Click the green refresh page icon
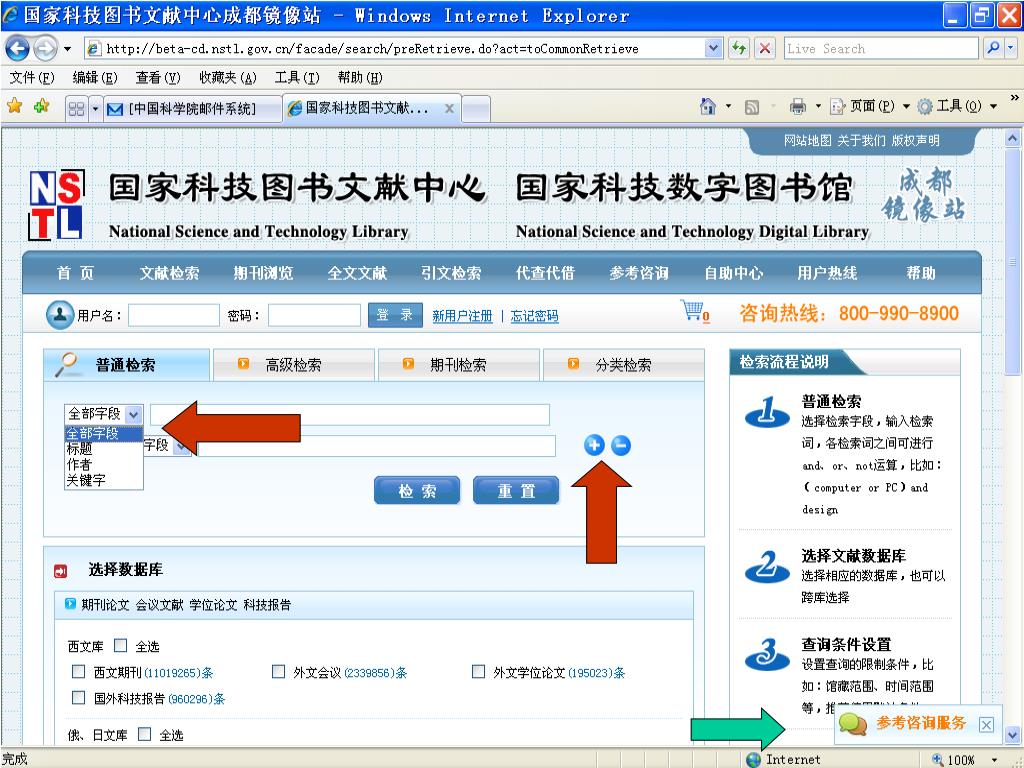Screen dimensions: 1024x768 pos(739,48)
